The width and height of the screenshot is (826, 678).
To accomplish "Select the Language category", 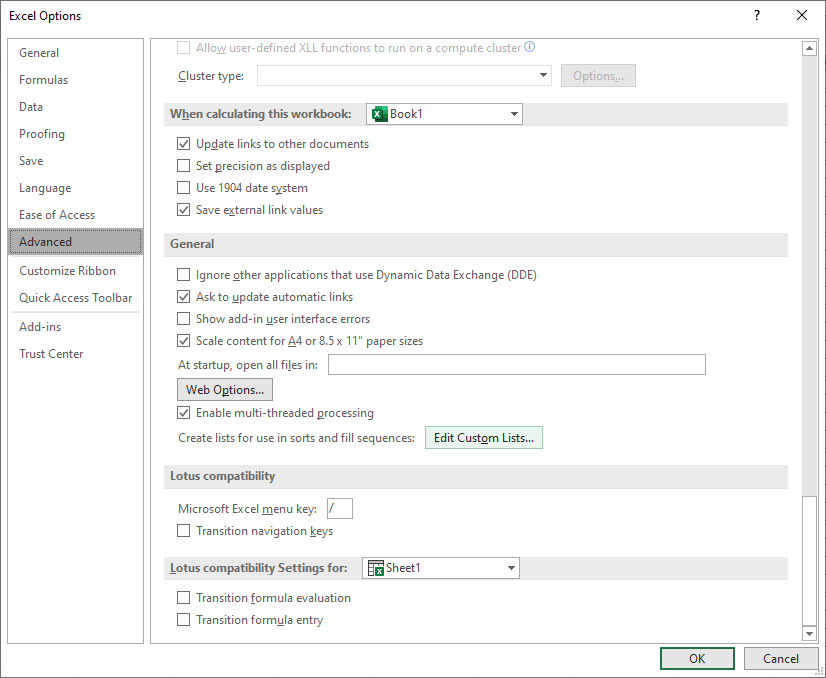I will (x=75, y=188).
